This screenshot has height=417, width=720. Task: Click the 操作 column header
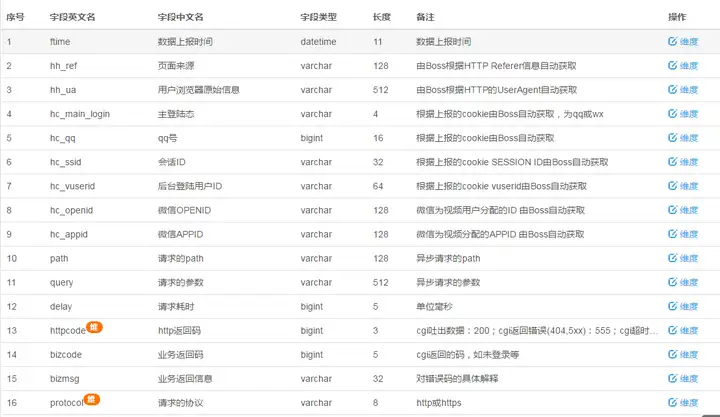(x=677, y=17)
